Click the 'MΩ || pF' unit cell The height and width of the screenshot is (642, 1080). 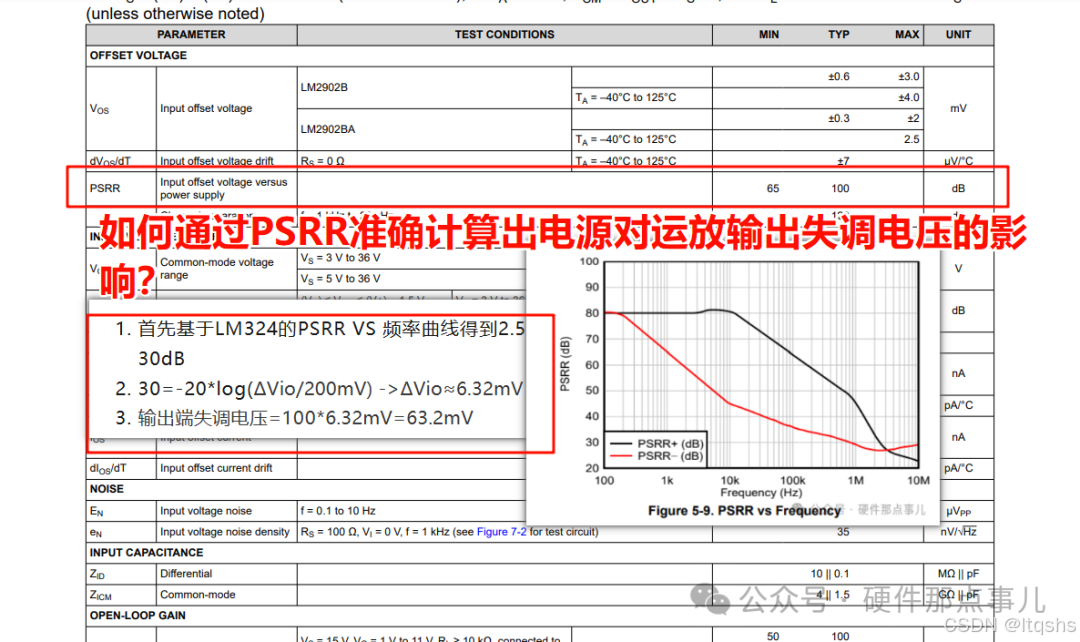click(958, 574)
